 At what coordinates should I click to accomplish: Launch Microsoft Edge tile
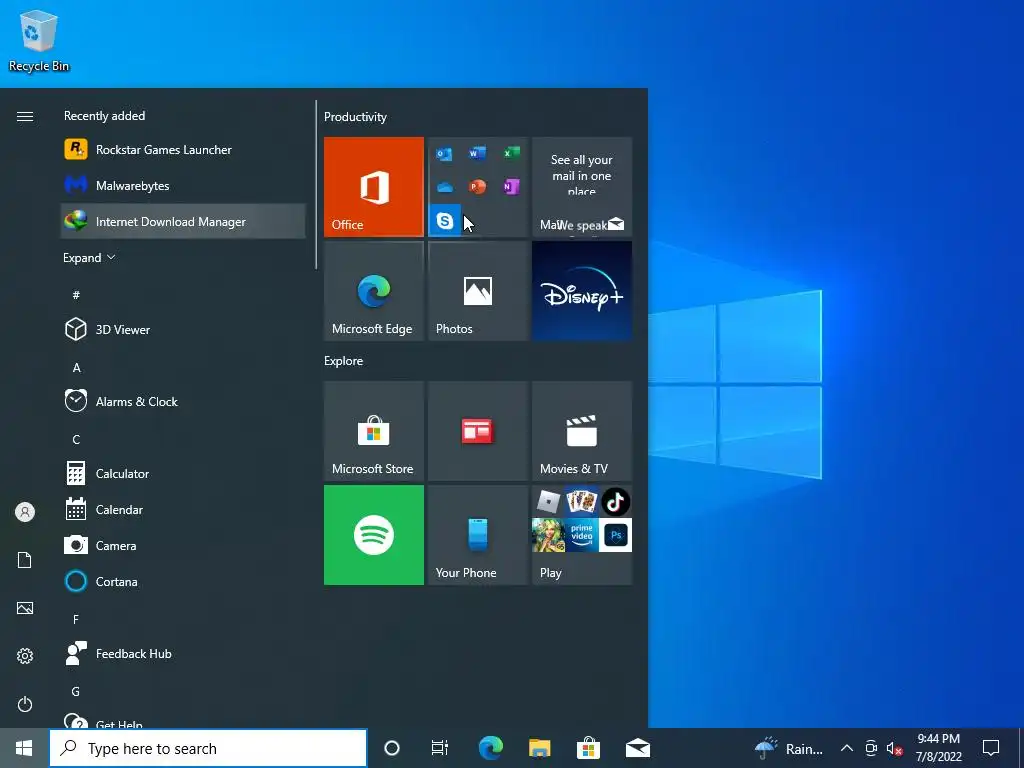374,291
